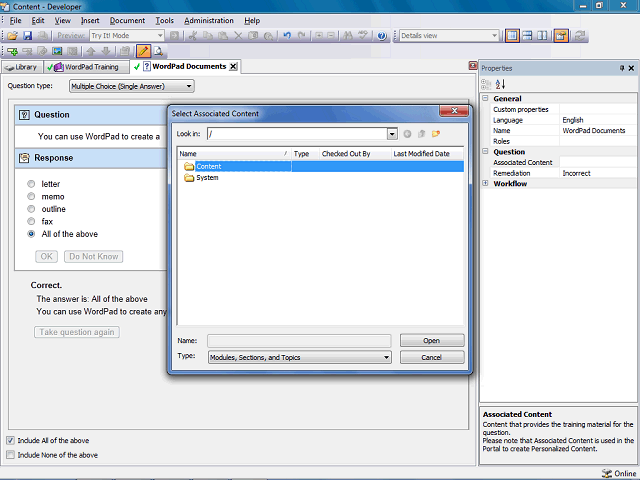
Task: Click the Undo arrow icon
Action: pos(287,36)
